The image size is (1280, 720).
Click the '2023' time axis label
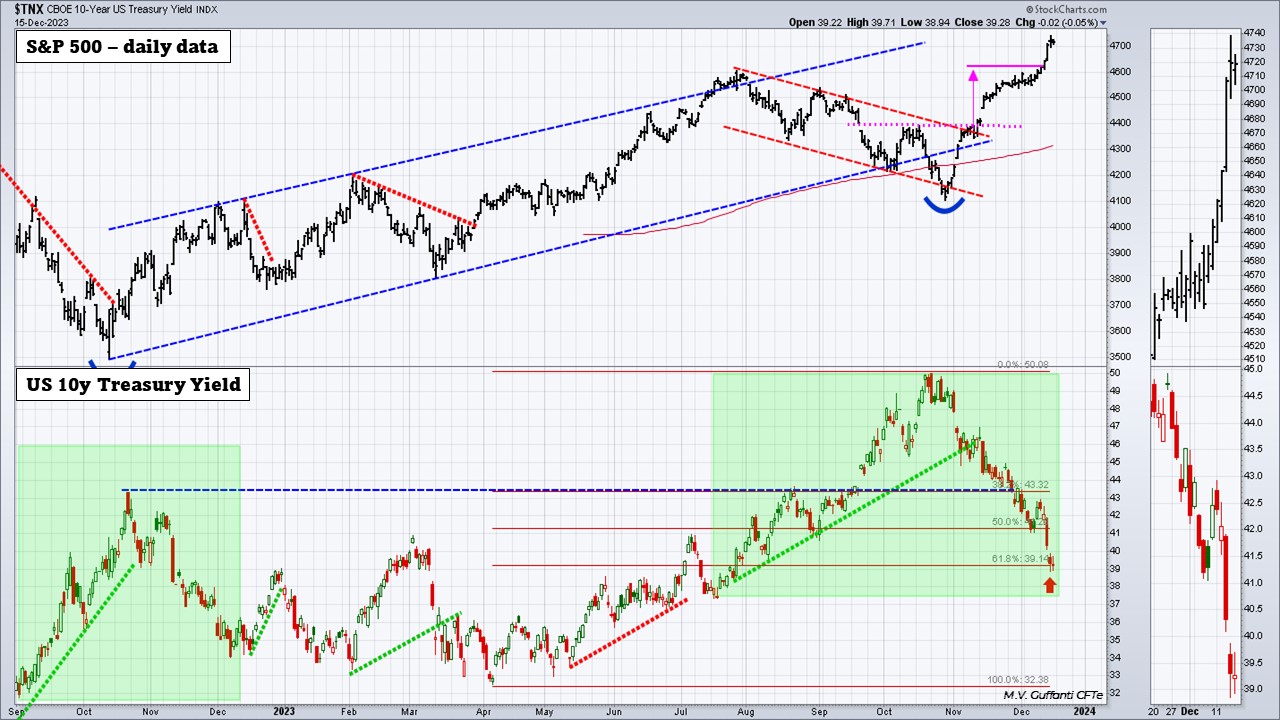(x=284, y=711)
